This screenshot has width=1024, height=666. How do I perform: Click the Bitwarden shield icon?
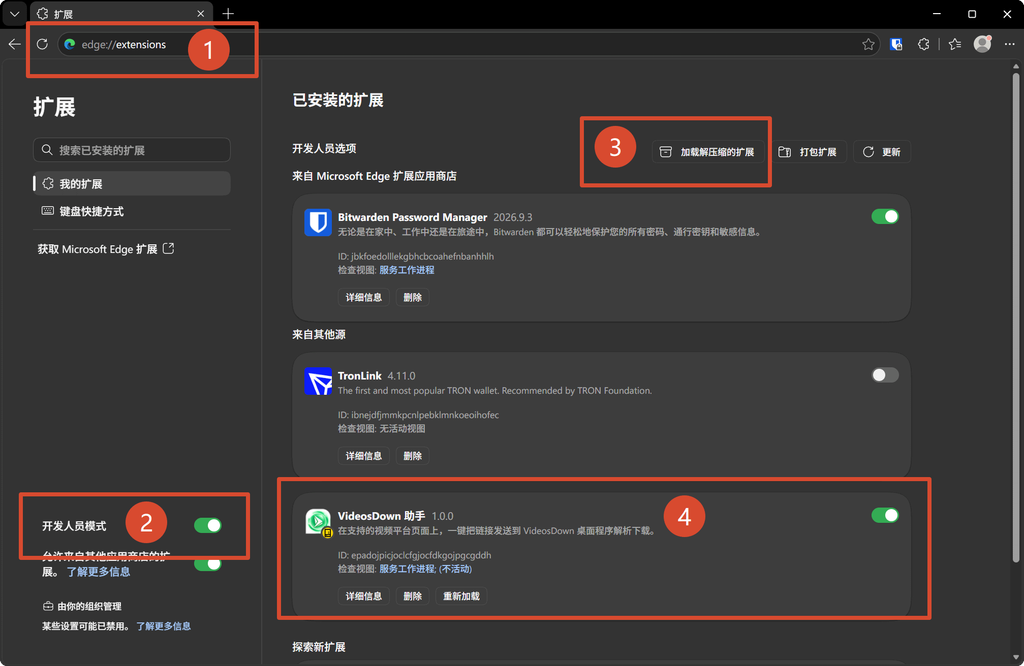click(x=318, y=223)
